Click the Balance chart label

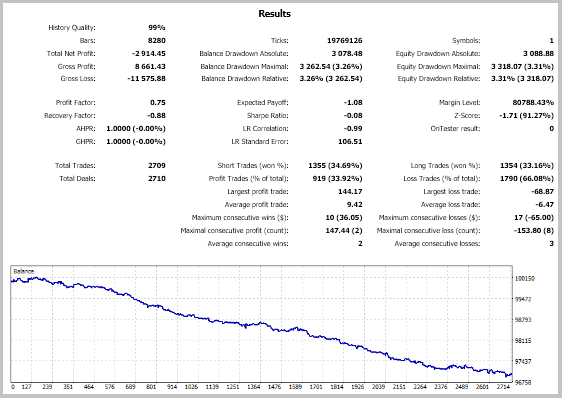coord(24,271)
